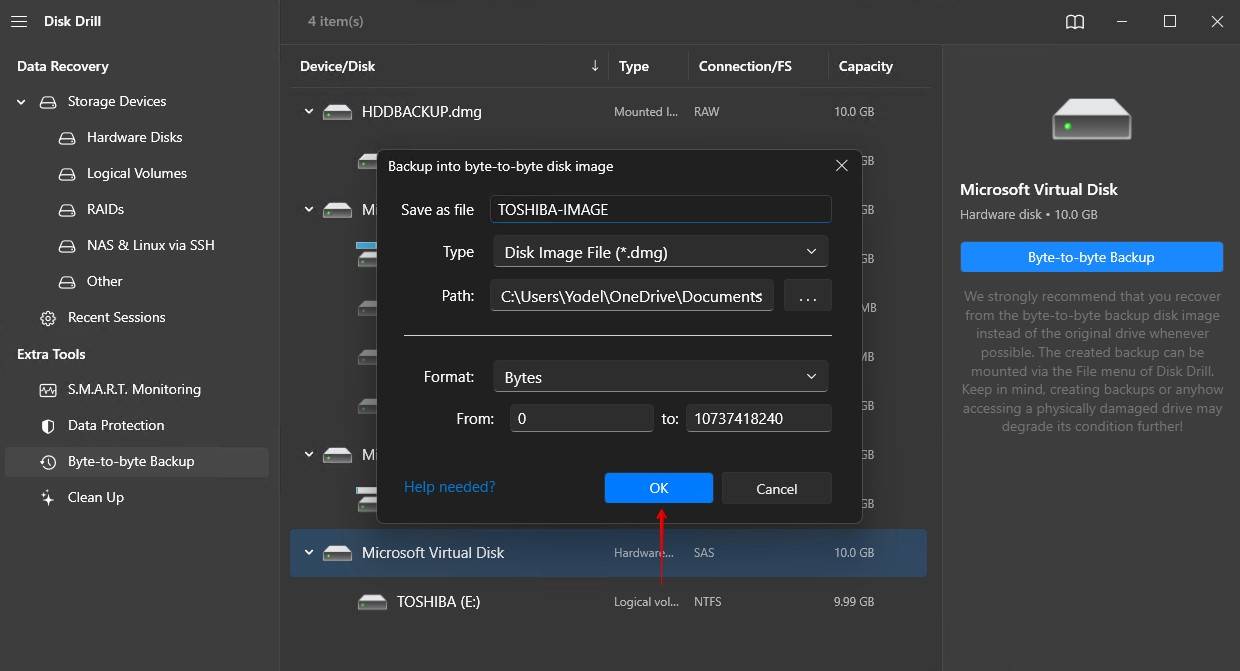Image resolution: width=1240 pixels, height=671 pixels.
Task: Click the Save as file name field
Action: 660,209
